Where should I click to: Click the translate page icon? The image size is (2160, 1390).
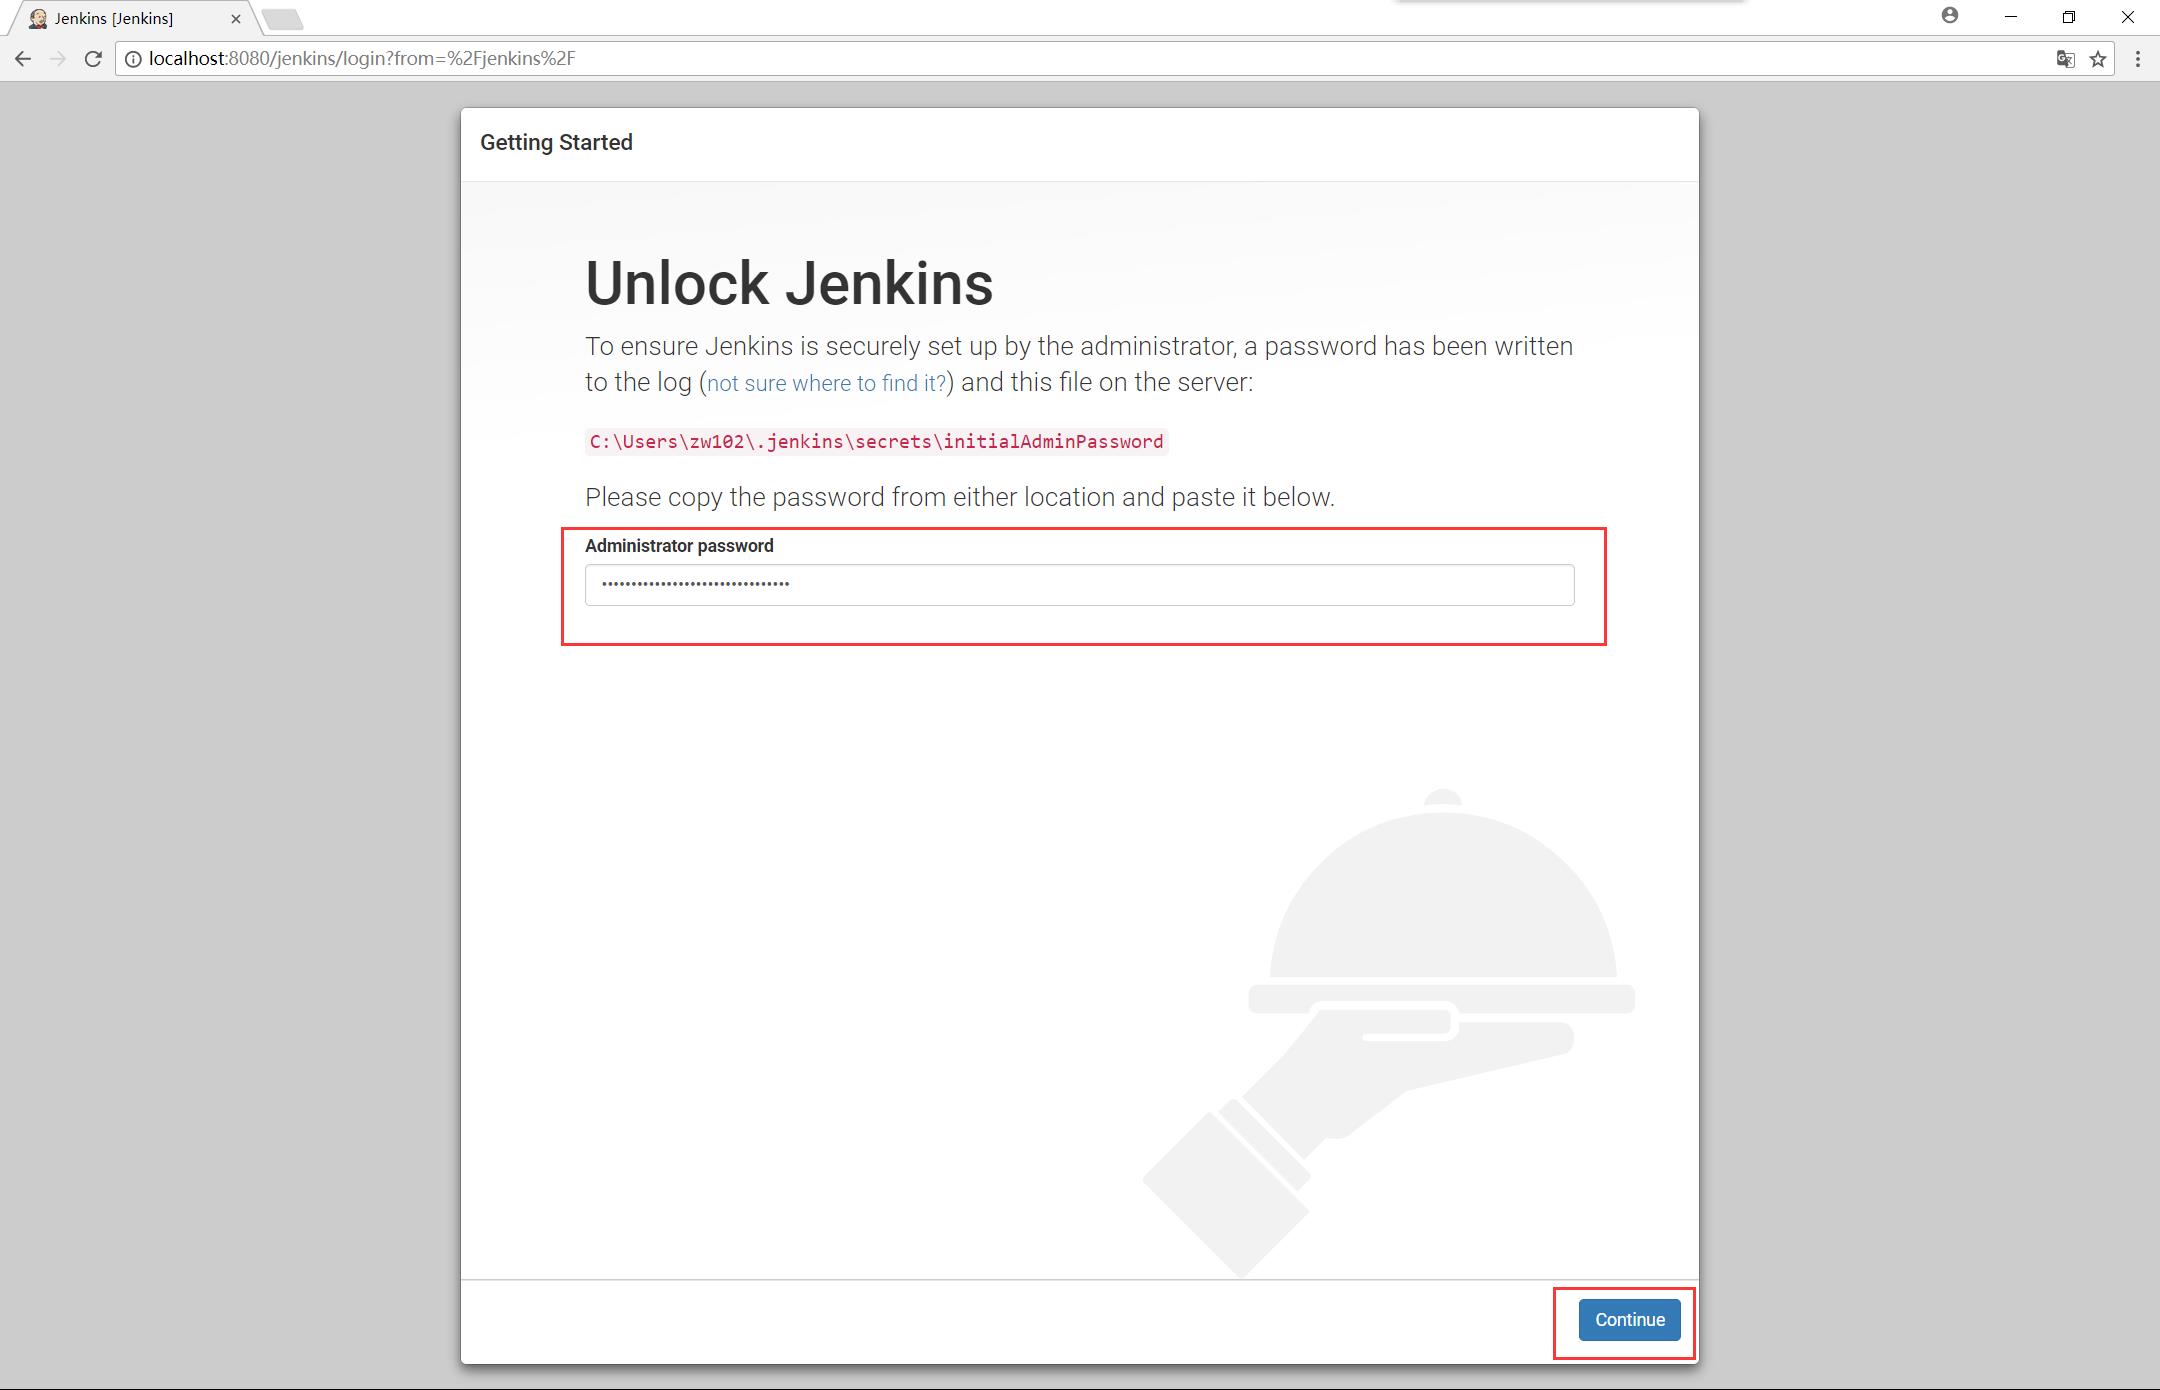click(2065, 59)
